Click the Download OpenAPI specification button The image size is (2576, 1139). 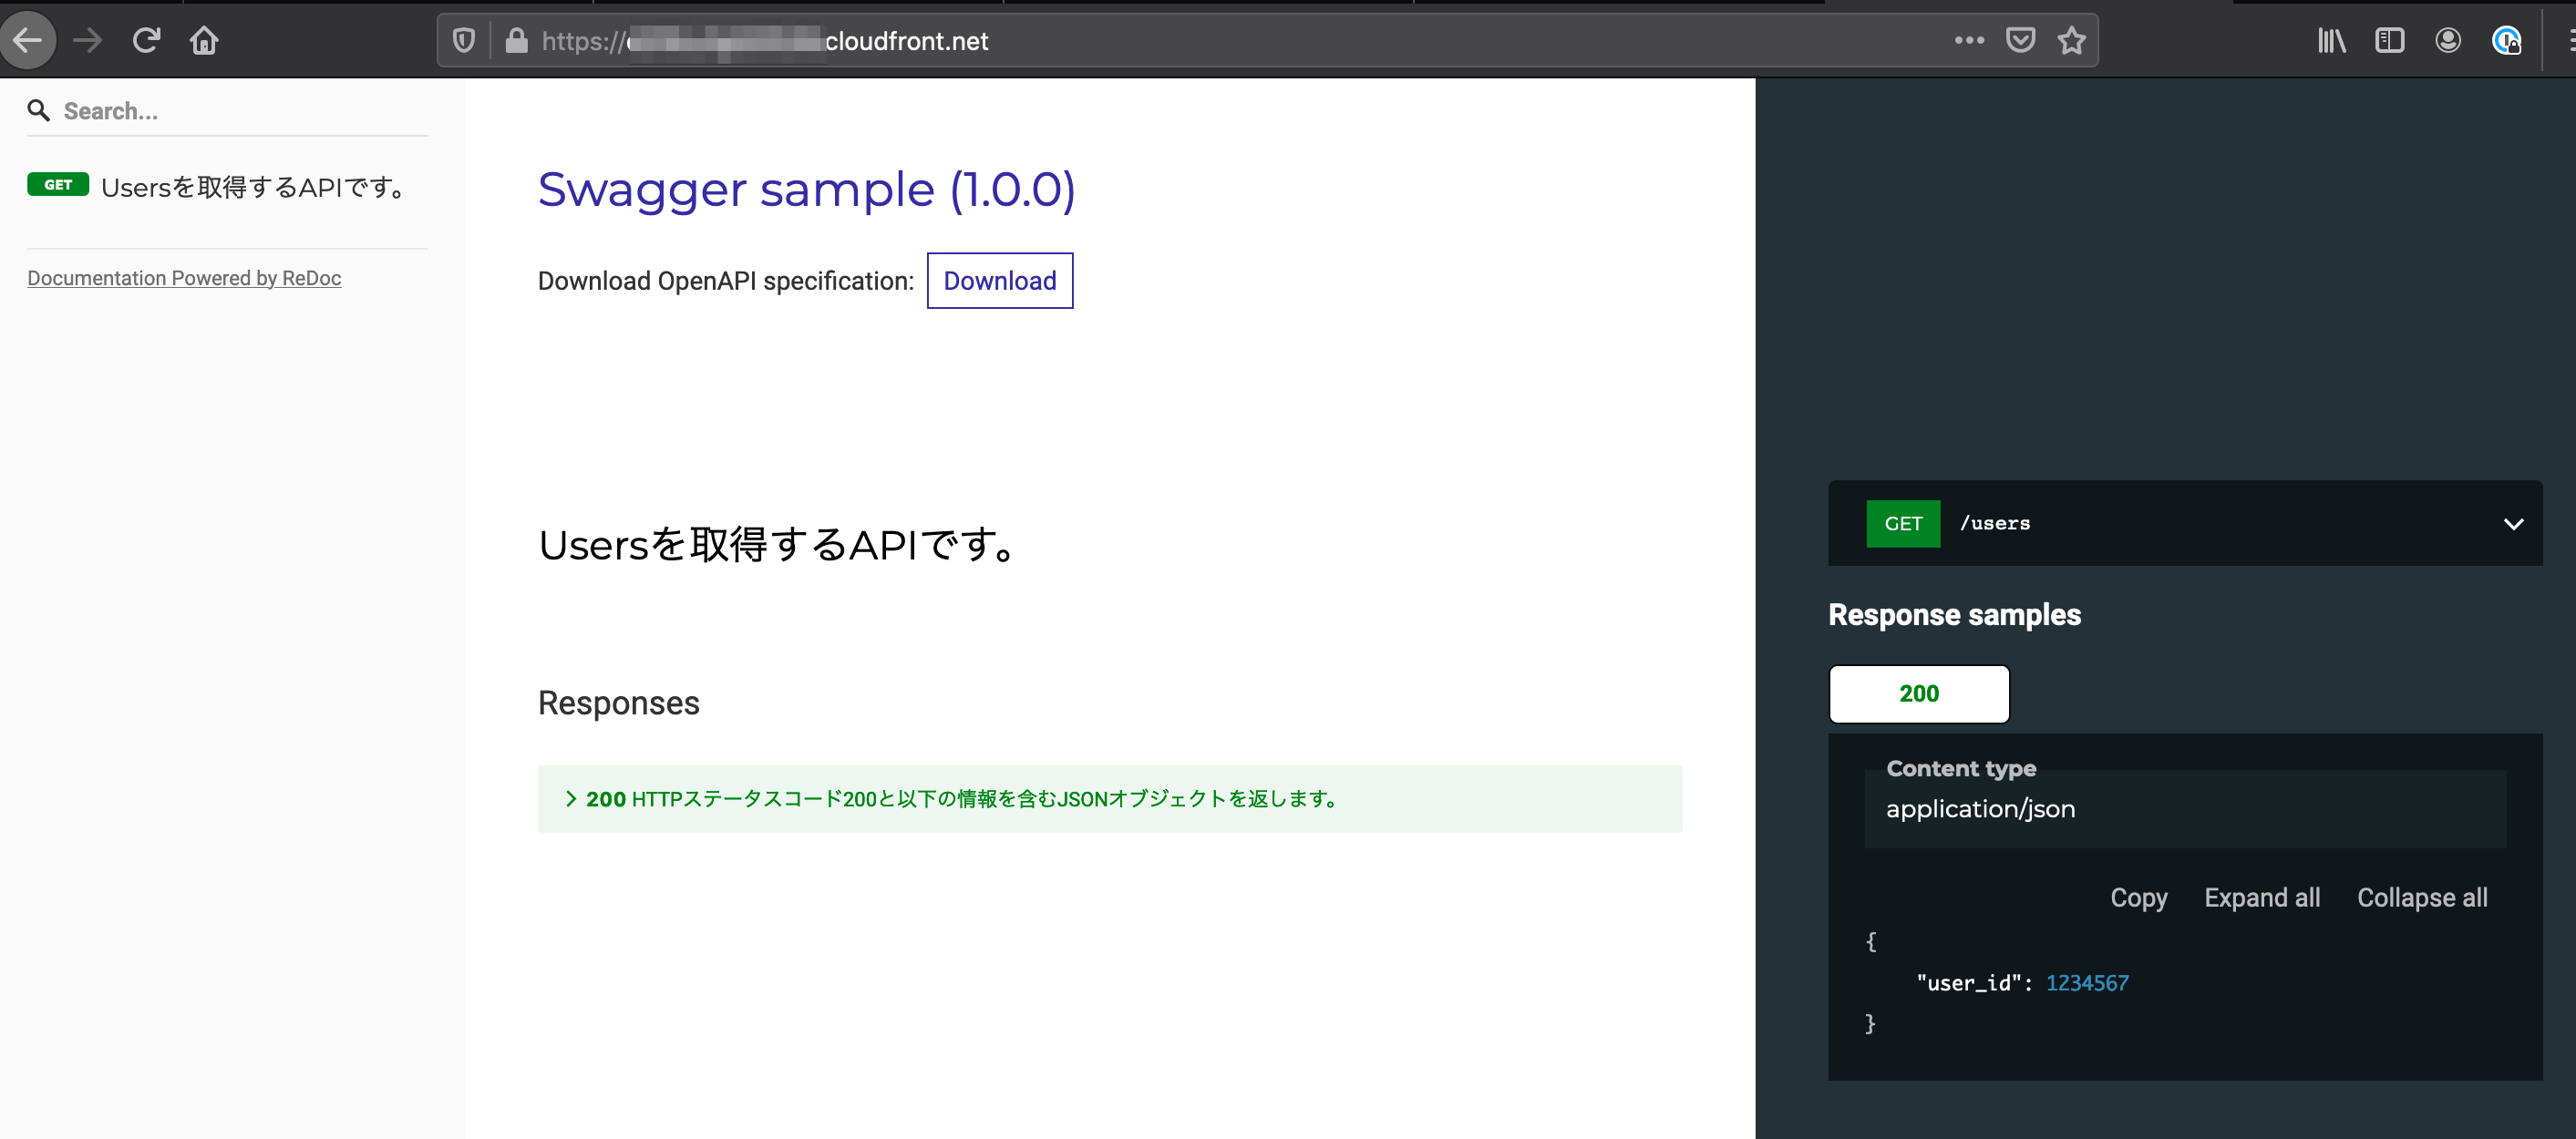pos(999,281)
